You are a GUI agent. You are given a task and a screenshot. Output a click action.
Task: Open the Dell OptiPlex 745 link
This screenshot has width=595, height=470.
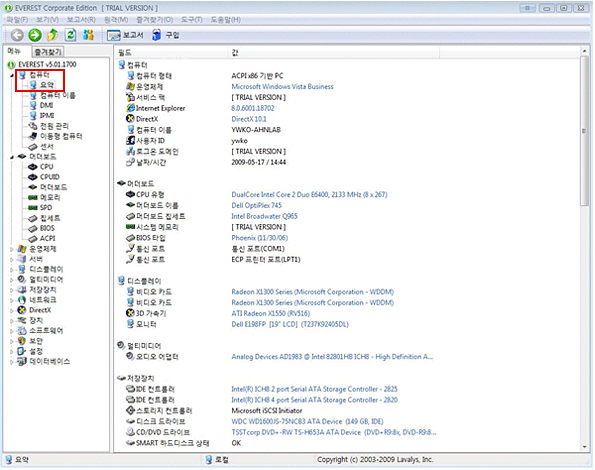257,206
